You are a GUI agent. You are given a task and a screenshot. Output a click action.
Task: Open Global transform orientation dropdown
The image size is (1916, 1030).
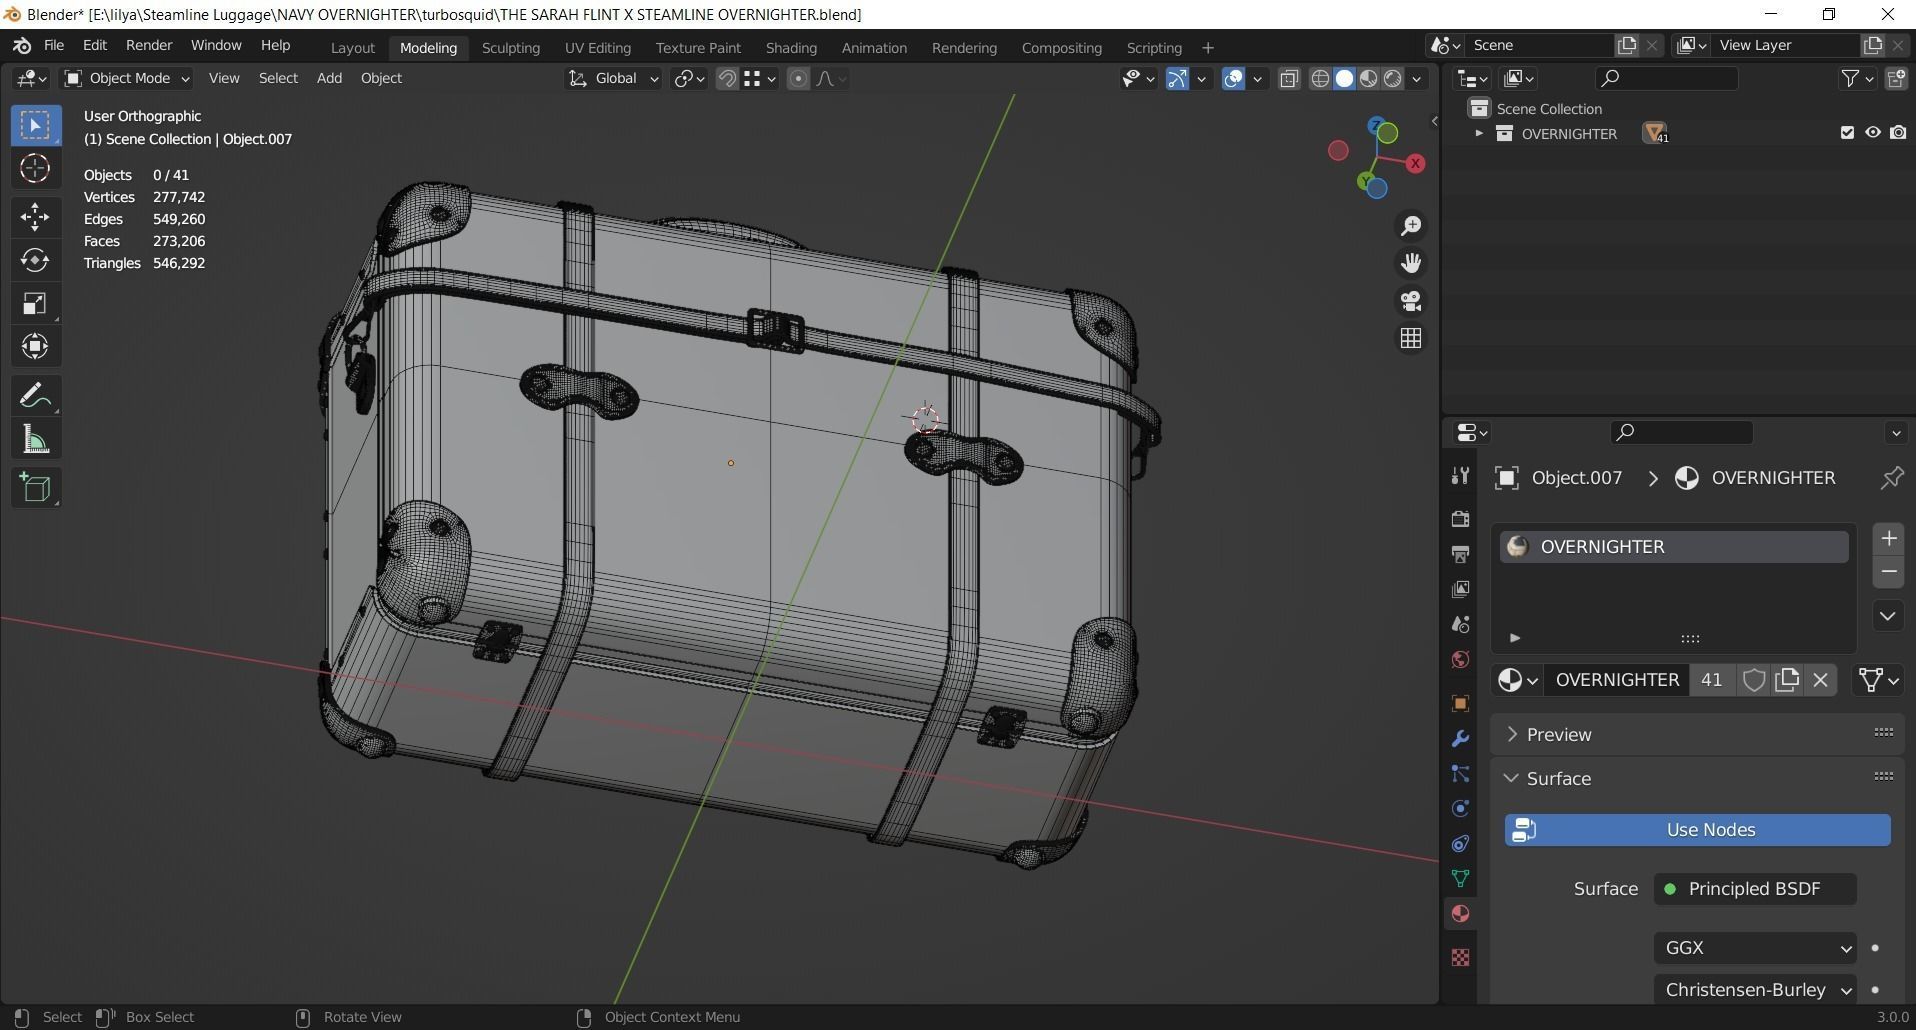[x=613, y=79]
